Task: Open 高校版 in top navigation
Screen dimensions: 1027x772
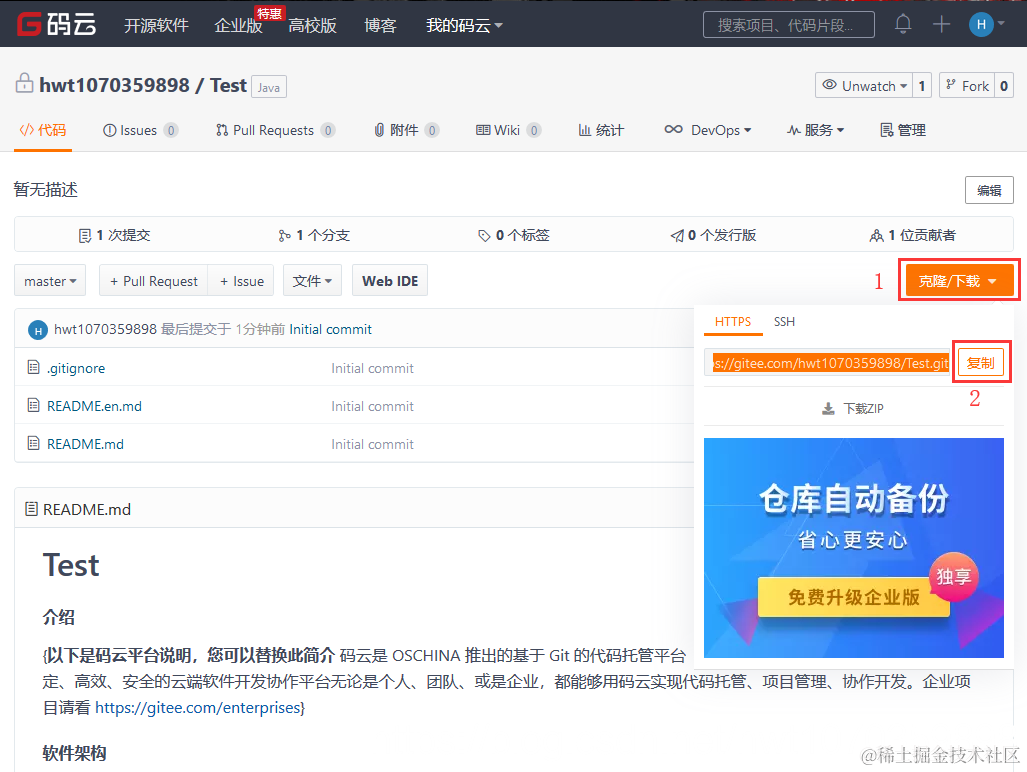Action: [312, 25]
